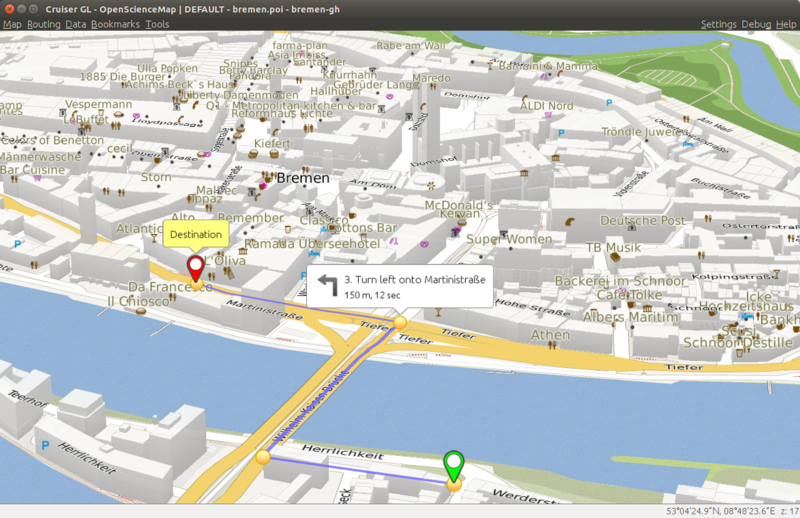Click the '150 m, 12 sec' distance text
800x518 pixels.
point(372,295)
